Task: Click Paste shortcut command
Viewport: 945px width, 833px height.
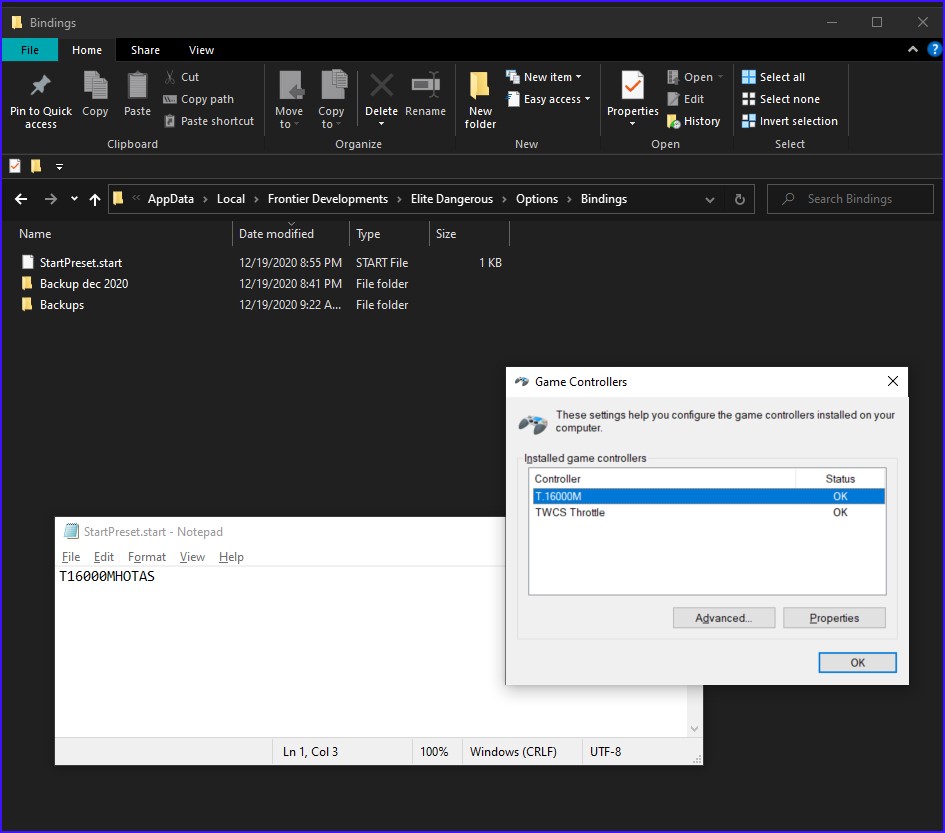Action: (x=209, y=121)
